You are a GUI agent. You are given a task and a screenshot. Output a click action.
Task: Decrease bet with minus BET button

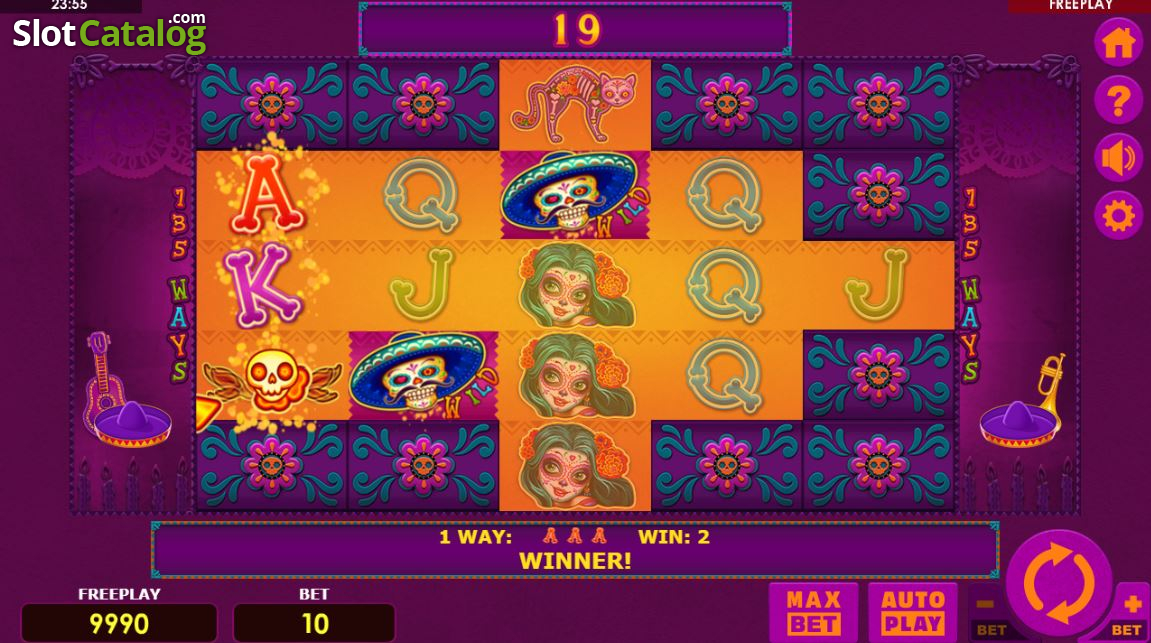(x=988, y=612)
